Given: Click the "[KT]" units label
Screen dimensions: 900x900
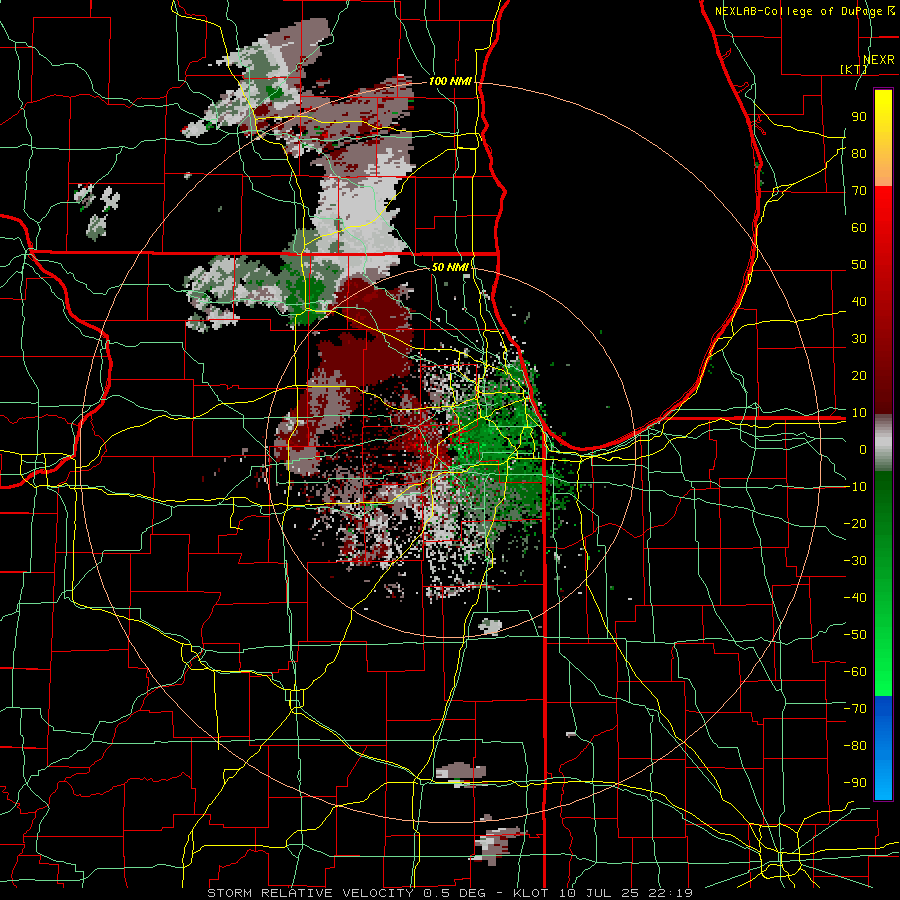Looking at the screenshot, I should [x=854, y=69].
